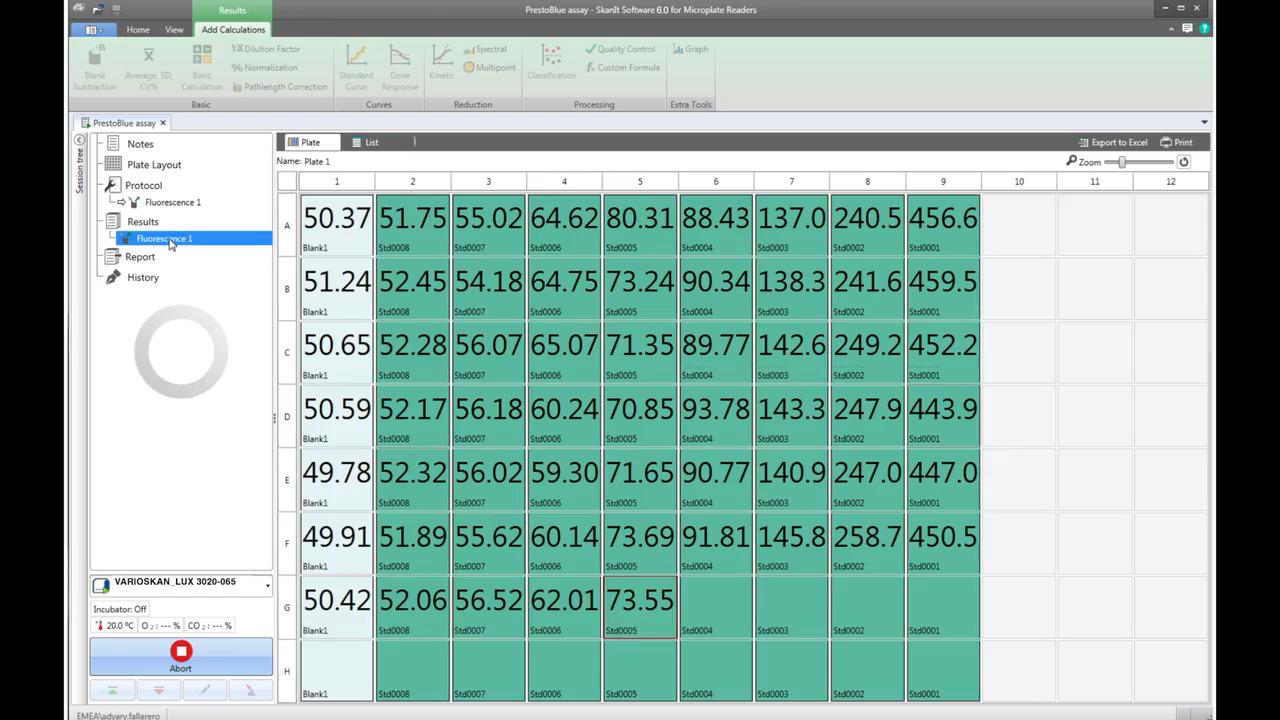Open the blue application menu dropdown
This screenshot has height=720, width=1280.
pyautogui.click(x=95, y=30)
